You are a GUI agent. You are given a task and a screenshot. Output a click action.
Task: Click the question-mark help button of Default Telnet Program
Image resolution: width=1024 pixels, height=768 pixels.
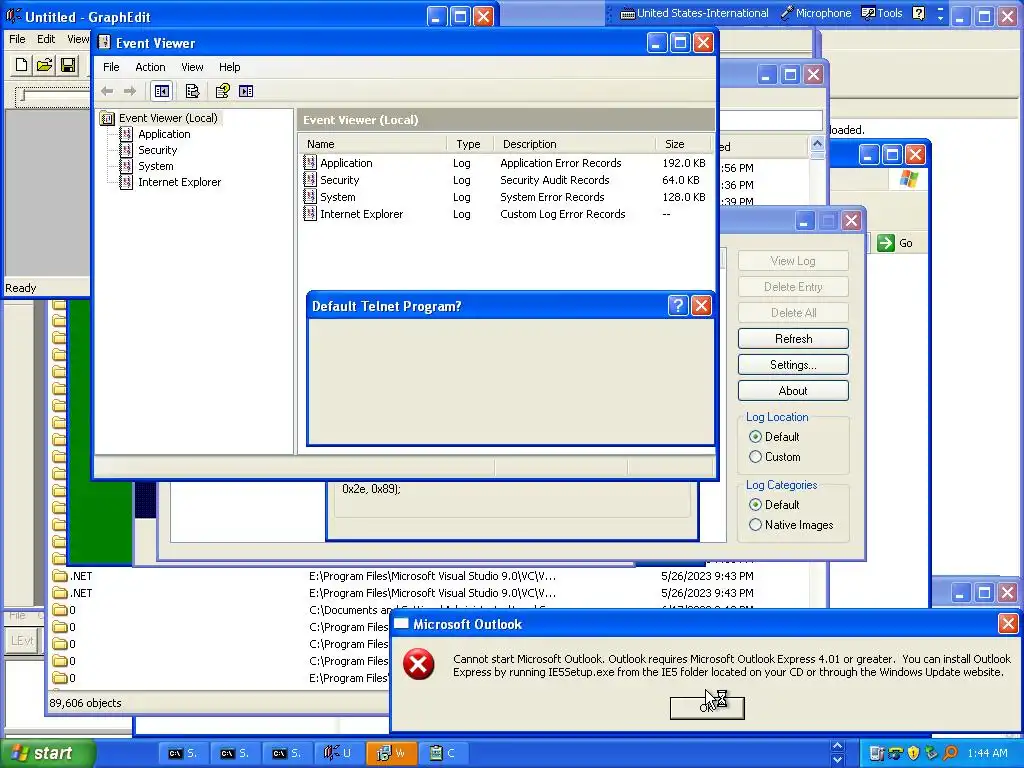click(678, 306)
